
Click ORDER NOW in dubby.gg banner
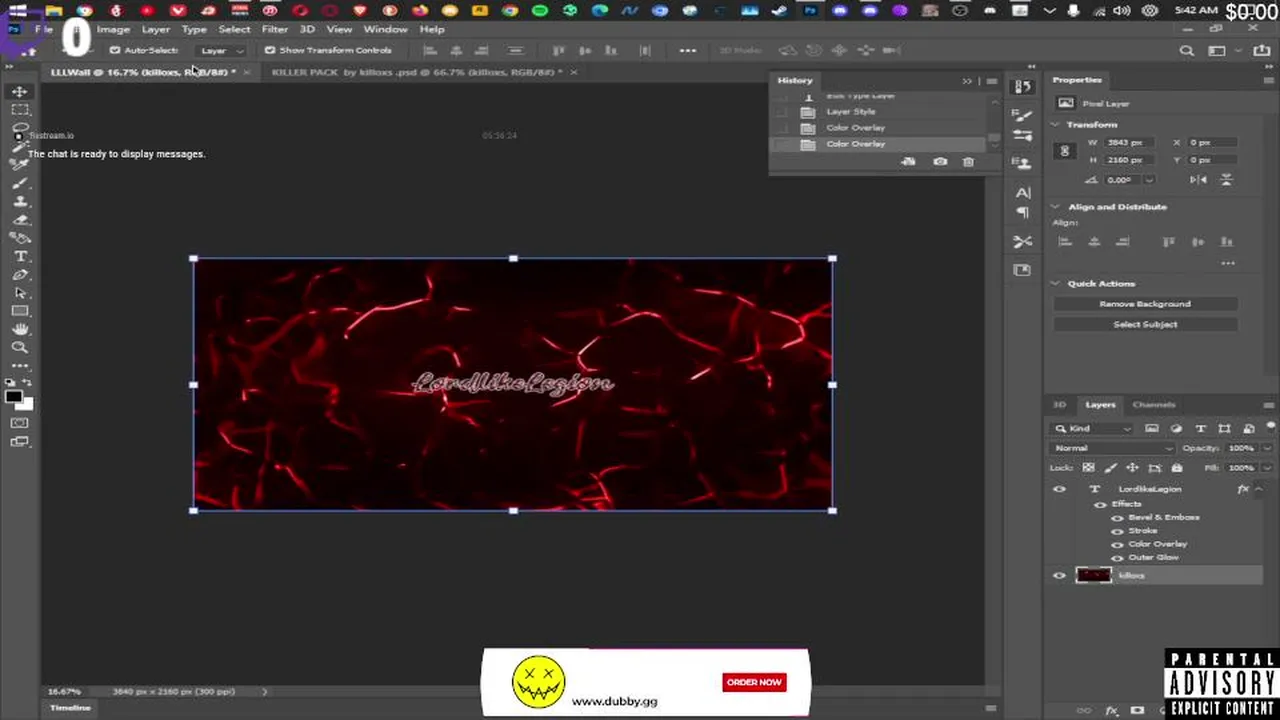coord(754,682)
